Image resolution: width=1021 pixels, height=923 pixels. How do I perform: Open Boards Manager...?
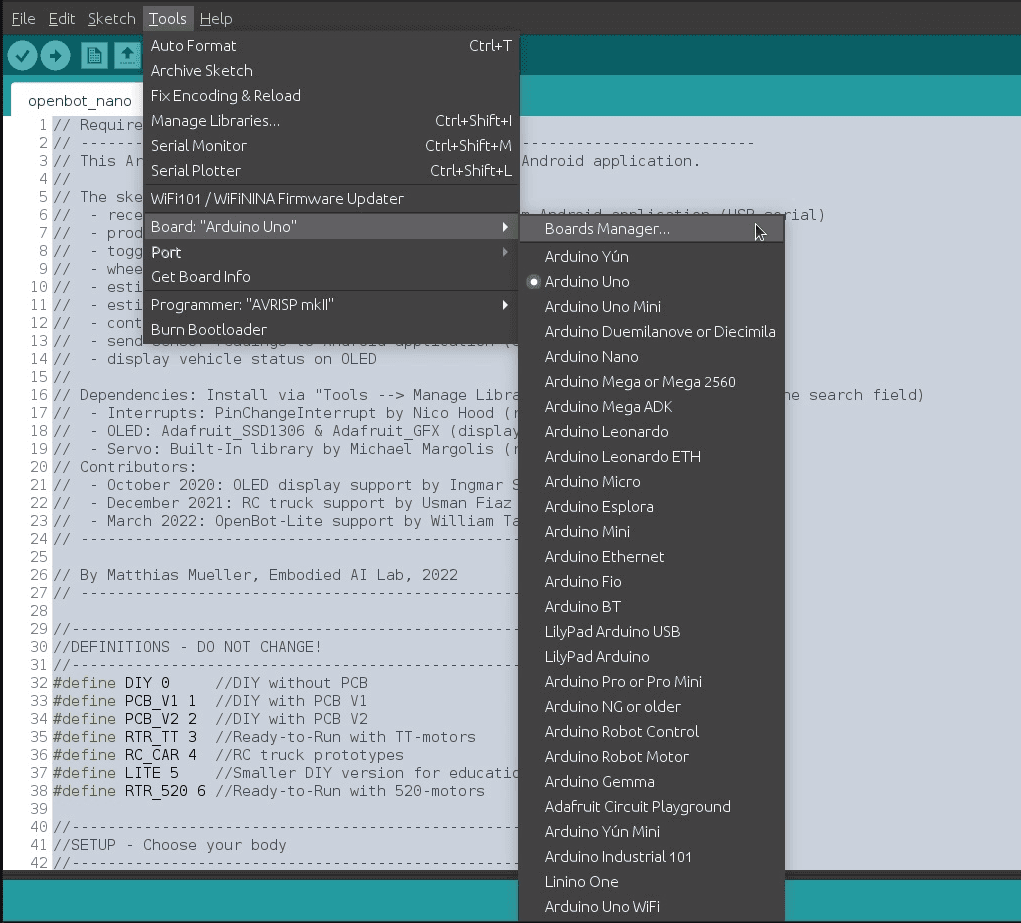[x=652, y=229]
